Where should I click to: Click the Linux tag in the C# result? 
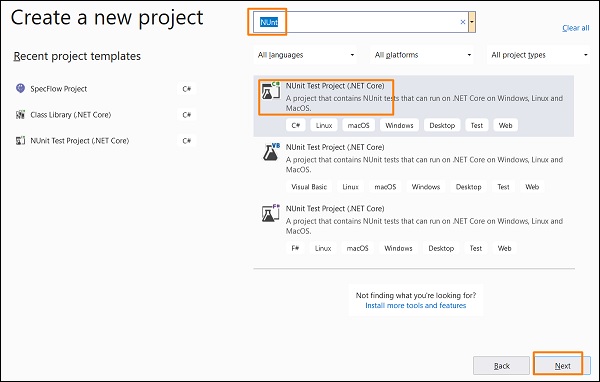tap(324, 125)
